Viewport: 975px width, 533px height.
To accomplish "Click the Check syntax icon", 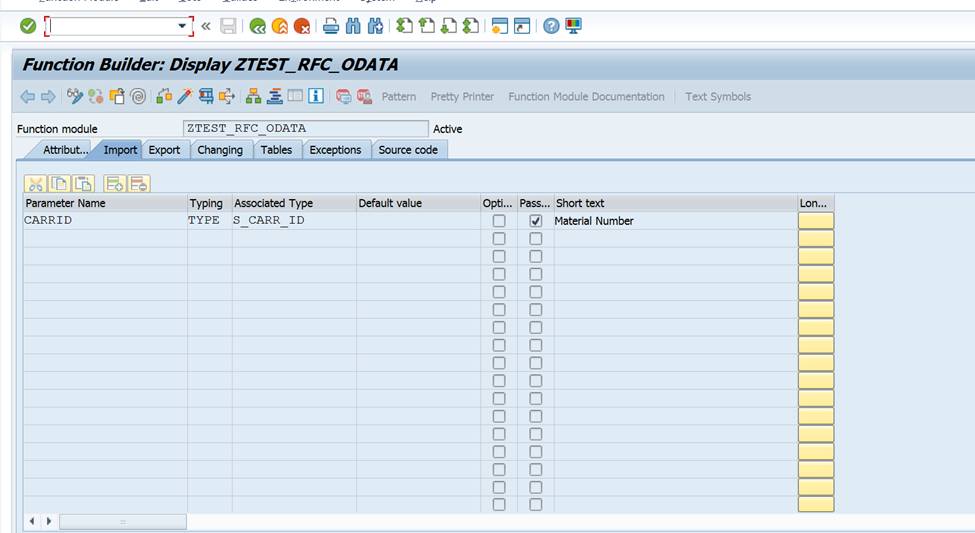I will pos(164,96).
